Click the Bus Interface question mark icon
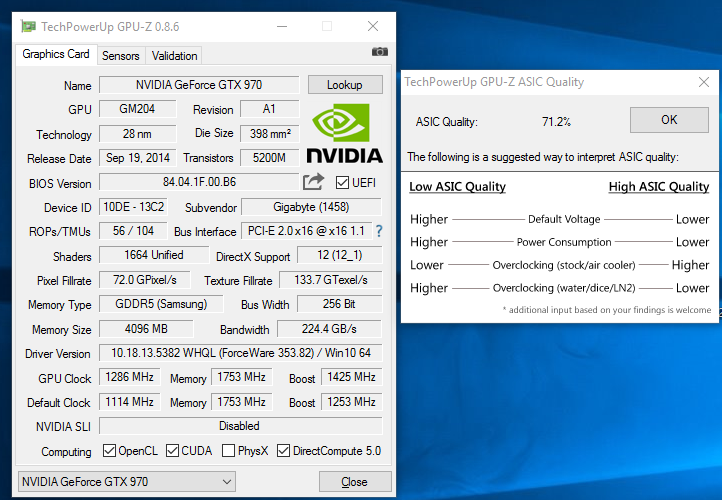Viewport: 722px width, 500px height. tap(379, 231)
